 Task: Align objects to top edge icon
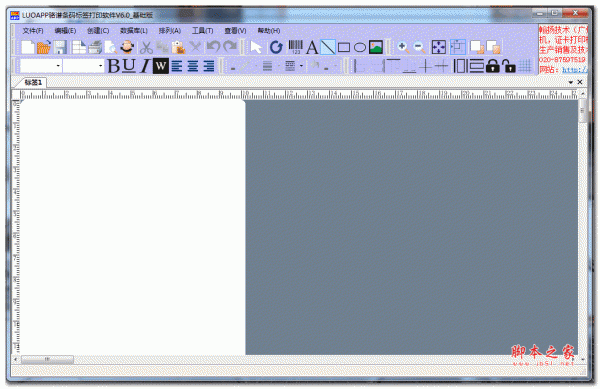click(393, 66)
